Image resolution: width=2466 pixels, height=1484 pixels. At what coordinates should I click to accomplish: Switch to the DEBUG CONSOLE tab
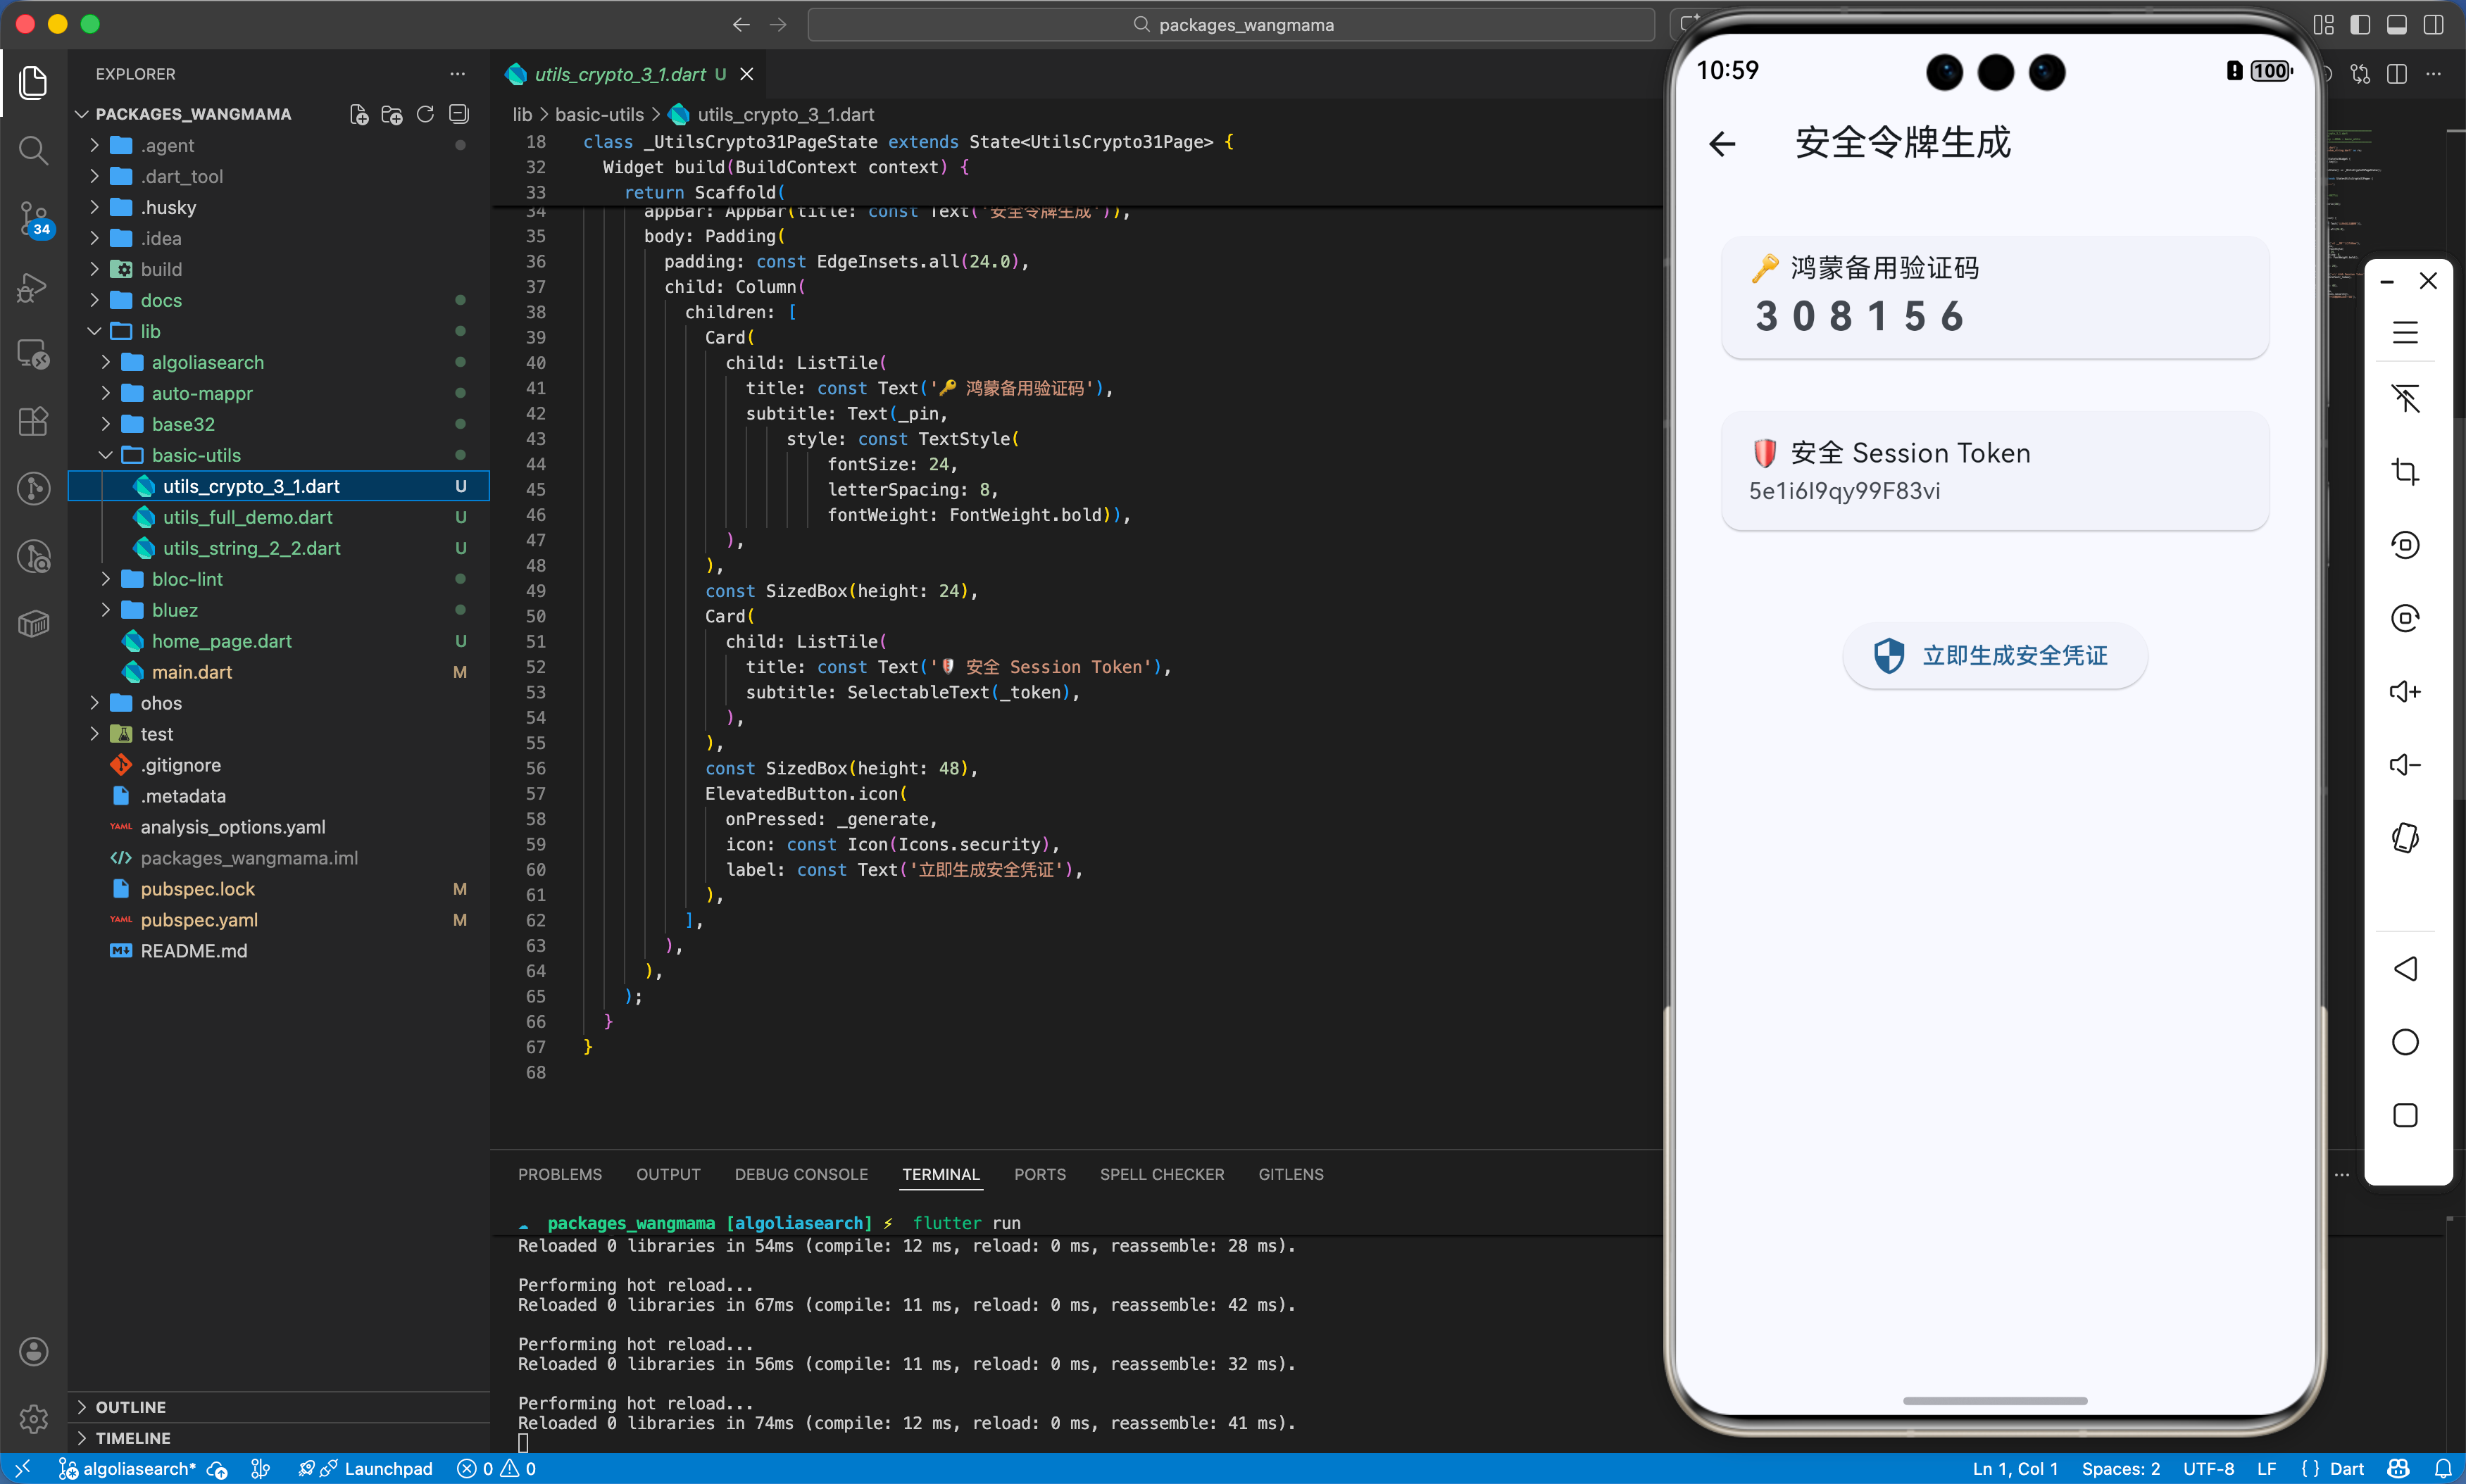pos(800,1174)
